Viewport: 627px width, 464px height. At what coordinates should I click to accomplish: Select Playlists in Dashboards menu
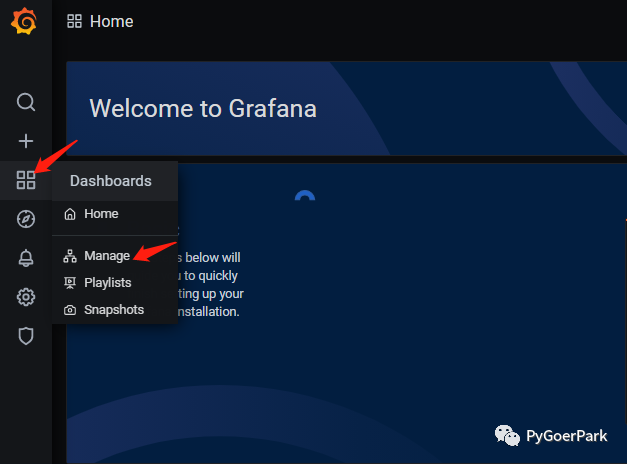(115, 283)
